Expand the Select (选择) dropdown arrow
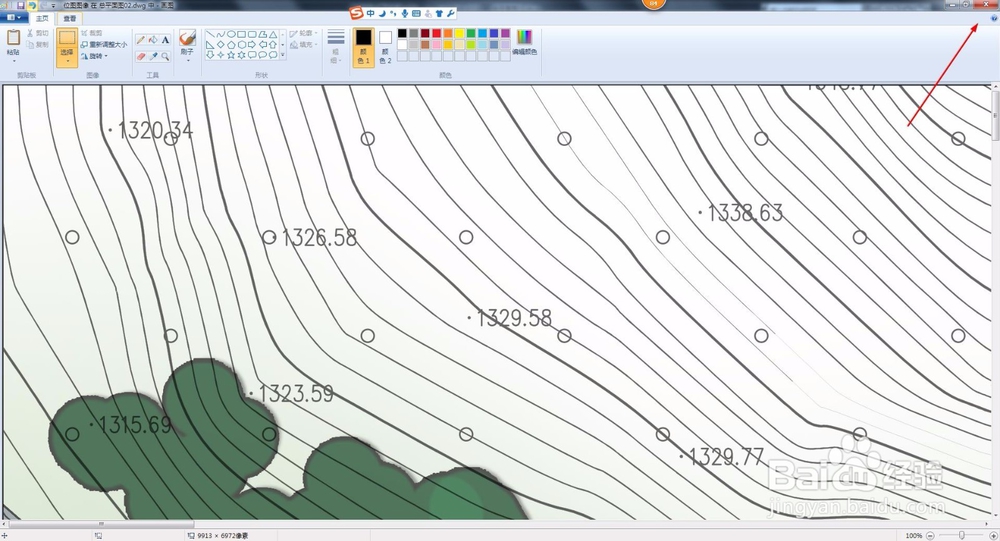 67,61
